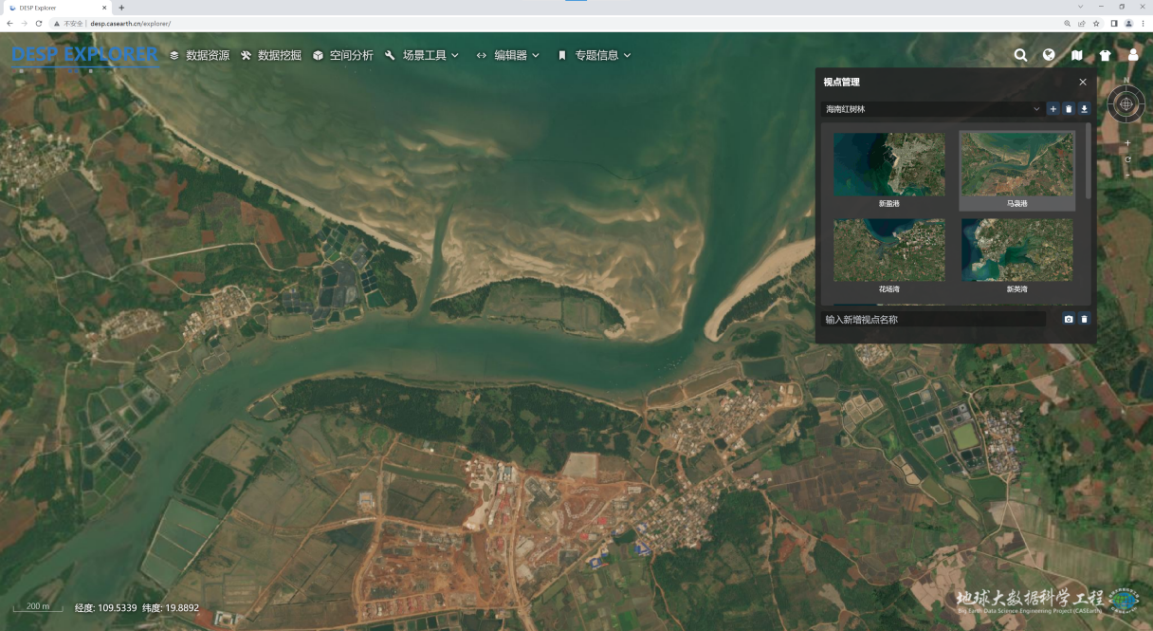Click the folded map icon
The width and height of the screenshot is (1153, 631).
point(1077,56)
